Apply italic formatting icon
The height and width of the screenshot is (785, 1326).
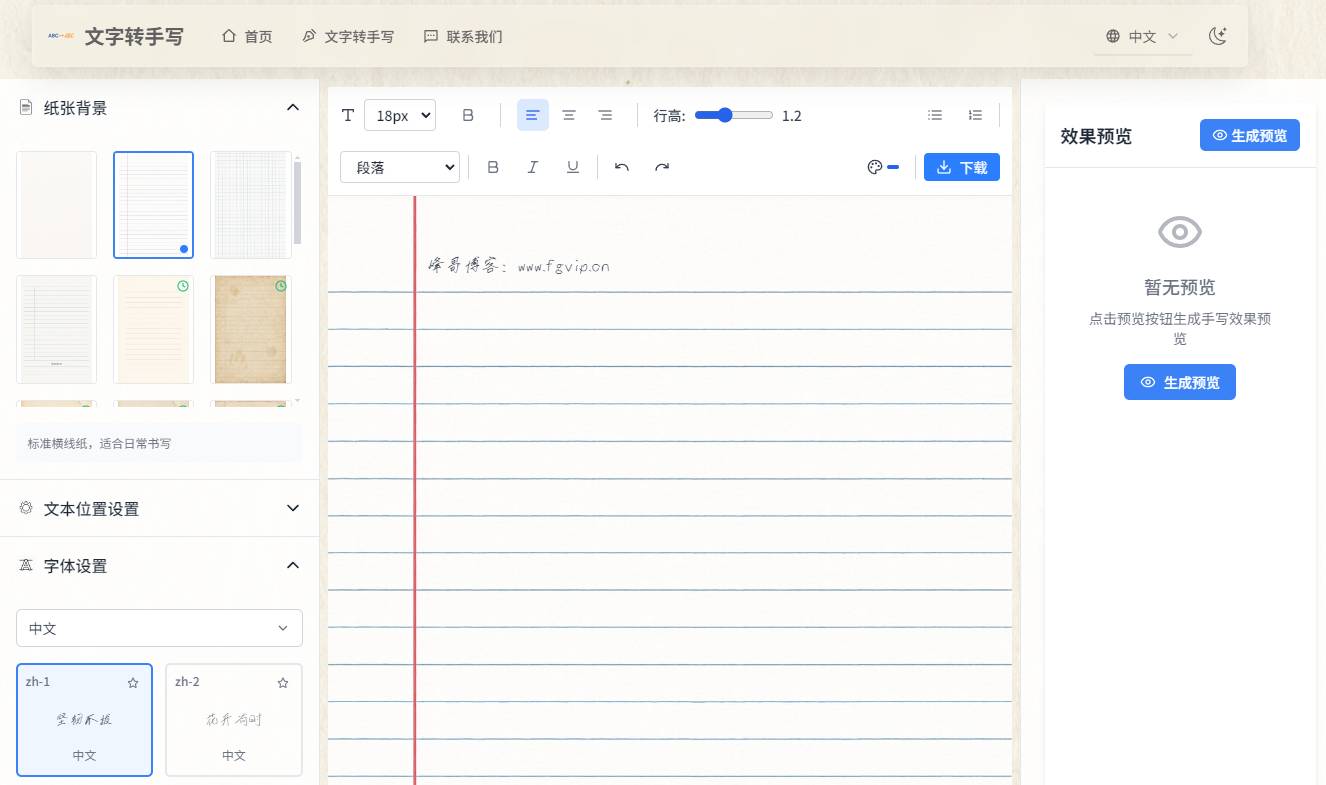[x=533, y=167]
